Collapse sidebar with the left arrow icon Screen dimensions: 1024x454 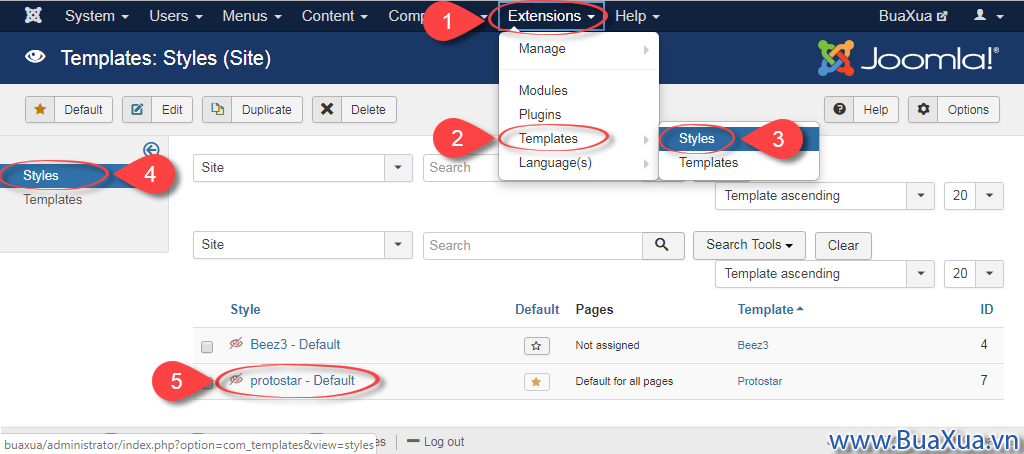coord(151,150)
